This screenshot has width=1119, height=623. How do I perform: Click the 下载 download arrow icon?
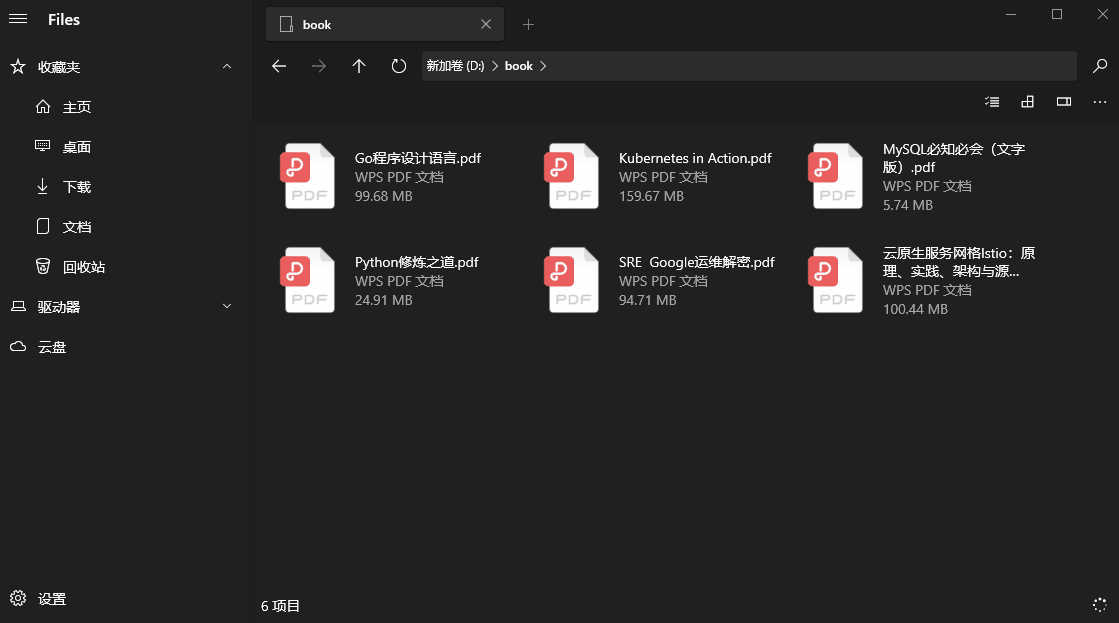point(43,186)
